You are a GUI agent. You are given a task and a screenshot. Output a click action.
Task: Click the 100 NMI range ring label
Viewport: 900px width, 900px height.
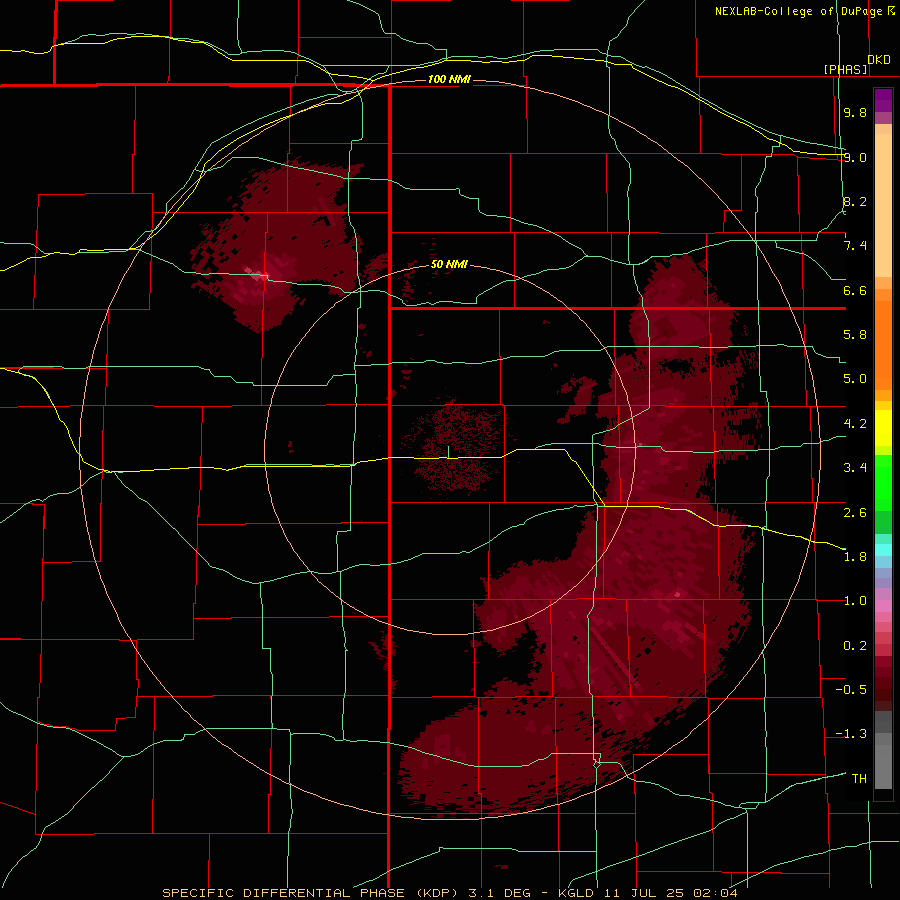pyautogui.click(x=449, y=79)
